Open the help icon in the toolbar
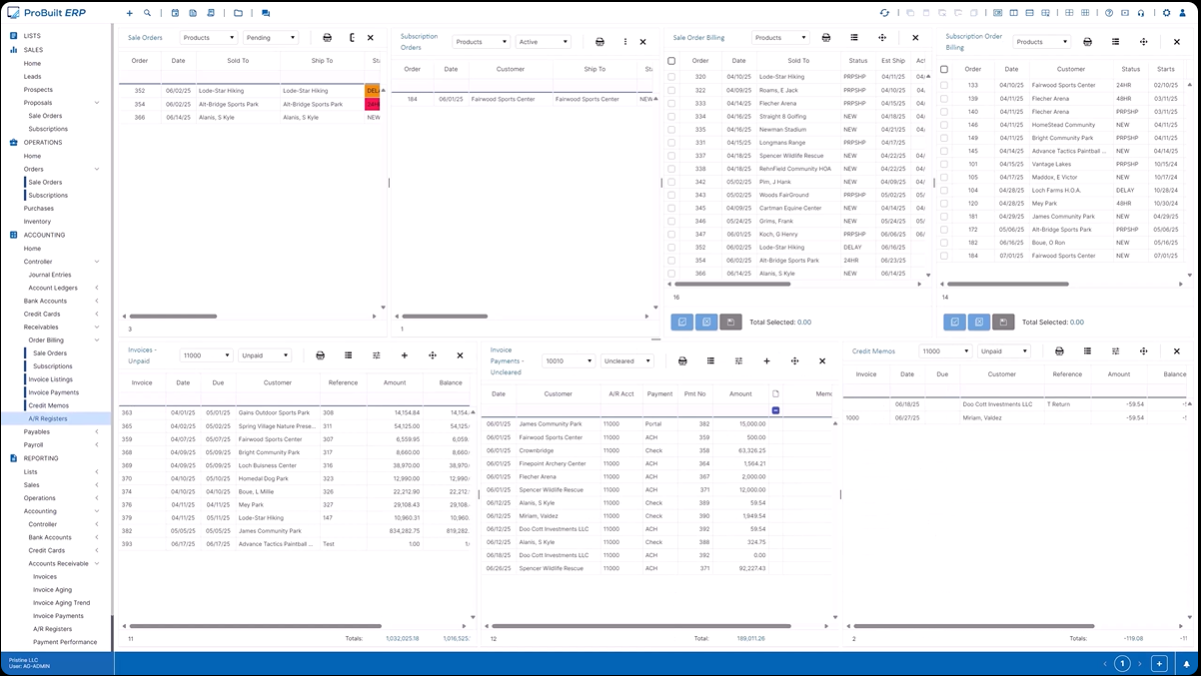The width and height of the screenshot is (1201, 676). click(x=1109, y=13)
